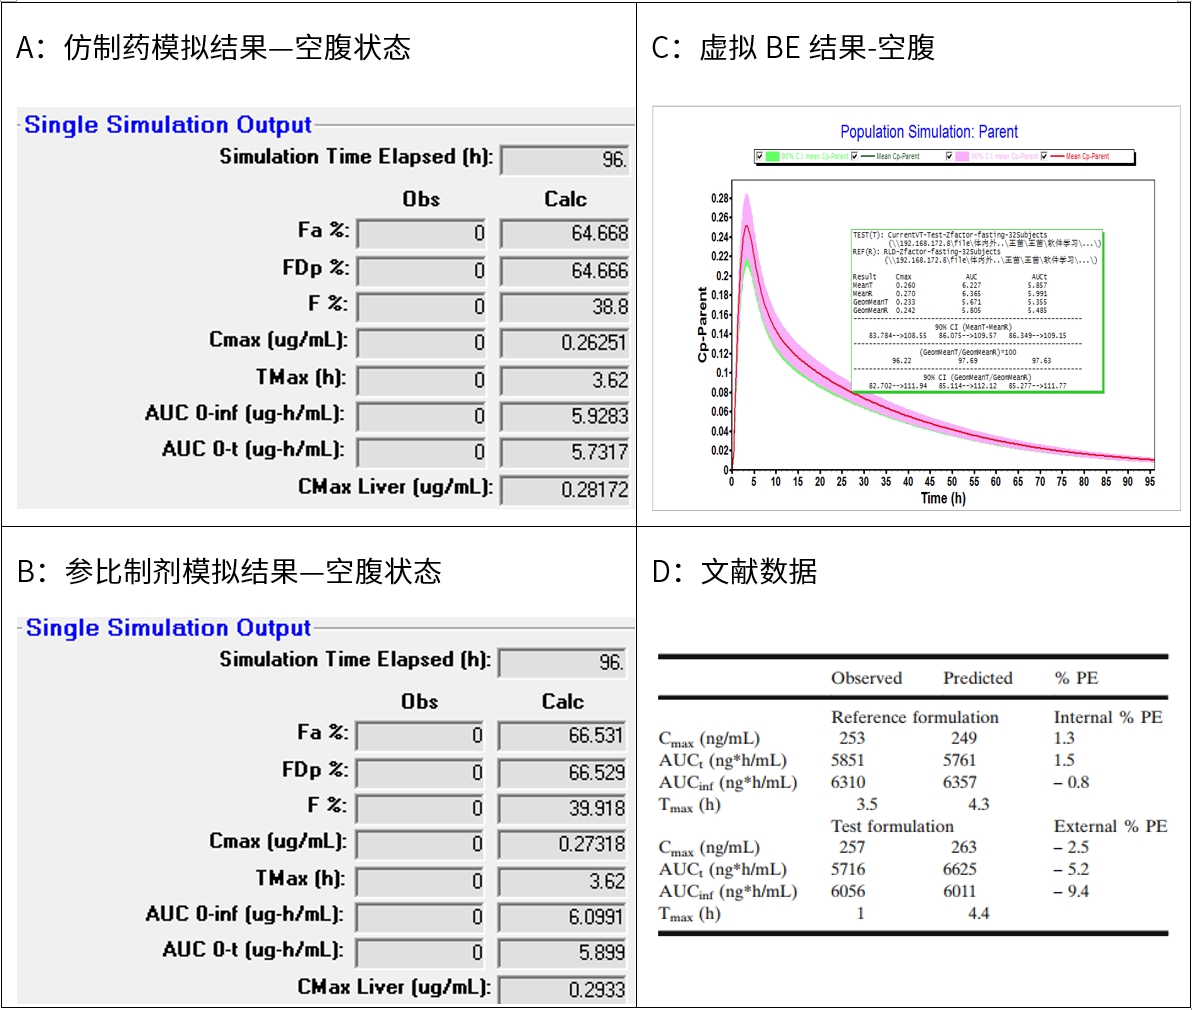Viewport: 1192px width, 1010px height.
Task: Click the Population Simulation: Parent chart title
Action: coord(928,132)
